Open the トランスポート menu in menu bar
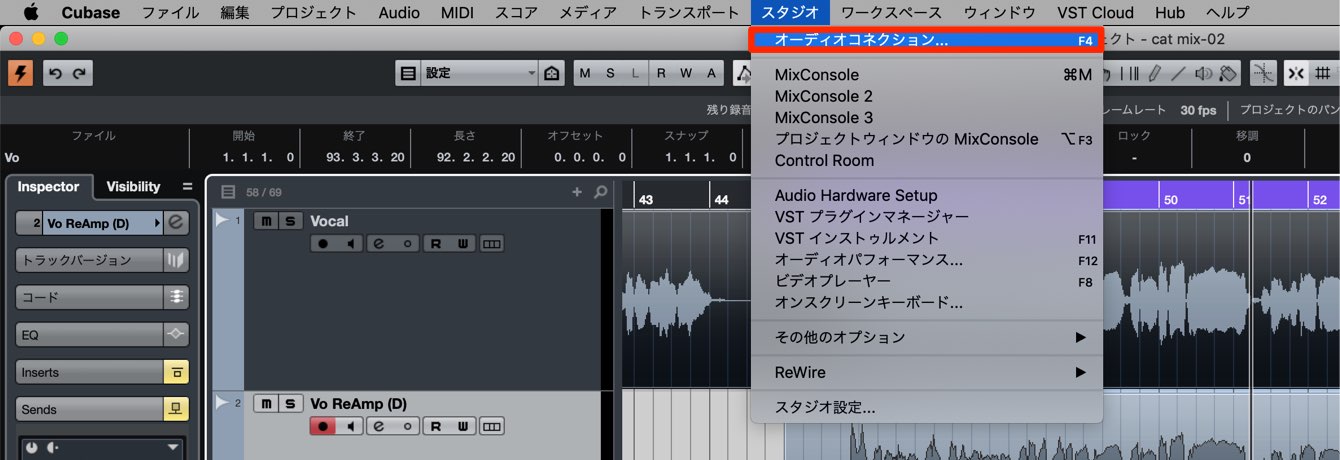Image resolution: width=1340 pixels, height=460 pixels. [x=689, y=12]
